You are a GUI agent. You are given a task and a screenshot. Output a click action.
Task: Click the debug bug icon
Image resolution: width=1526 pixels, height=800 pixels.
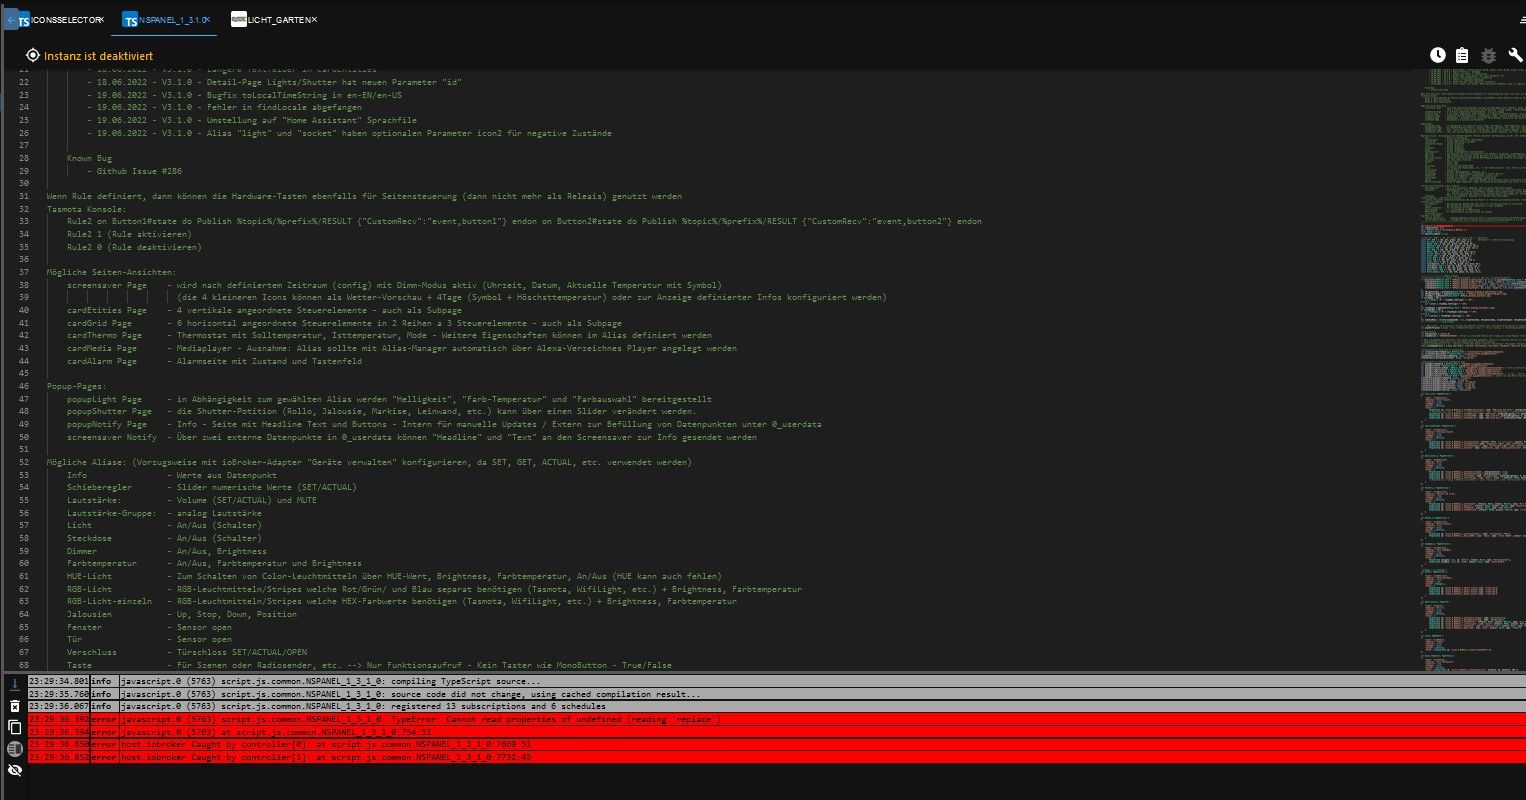(x=1488, y=56)
